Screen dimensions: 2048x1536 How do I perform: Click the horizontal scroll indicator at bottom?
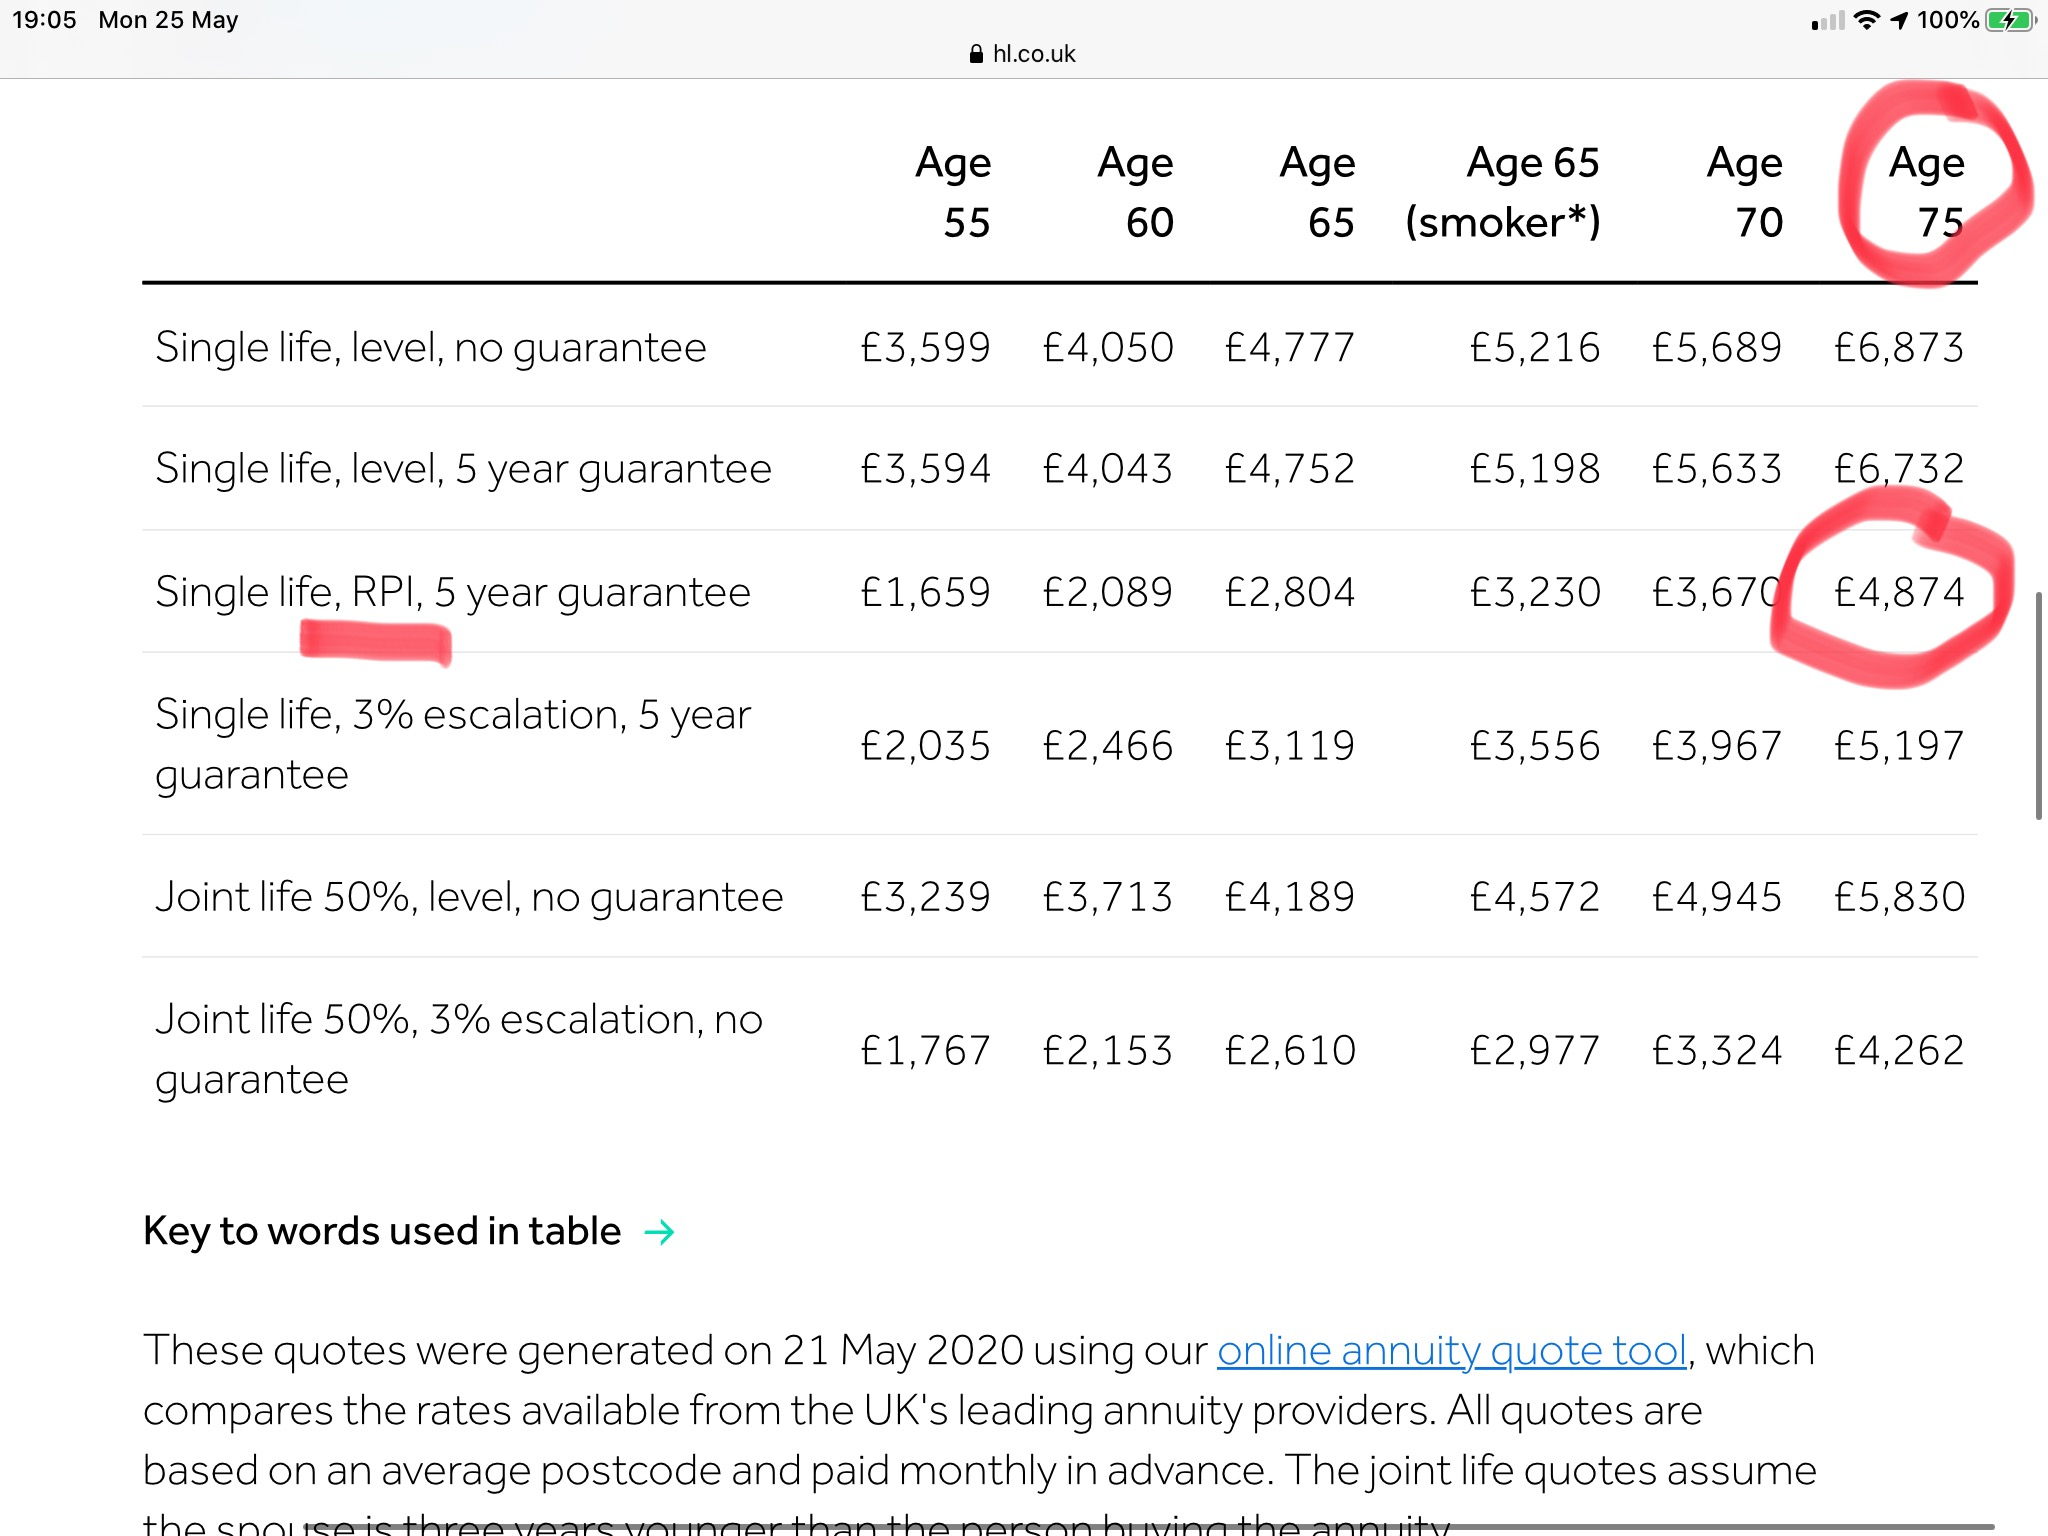1150,1527
